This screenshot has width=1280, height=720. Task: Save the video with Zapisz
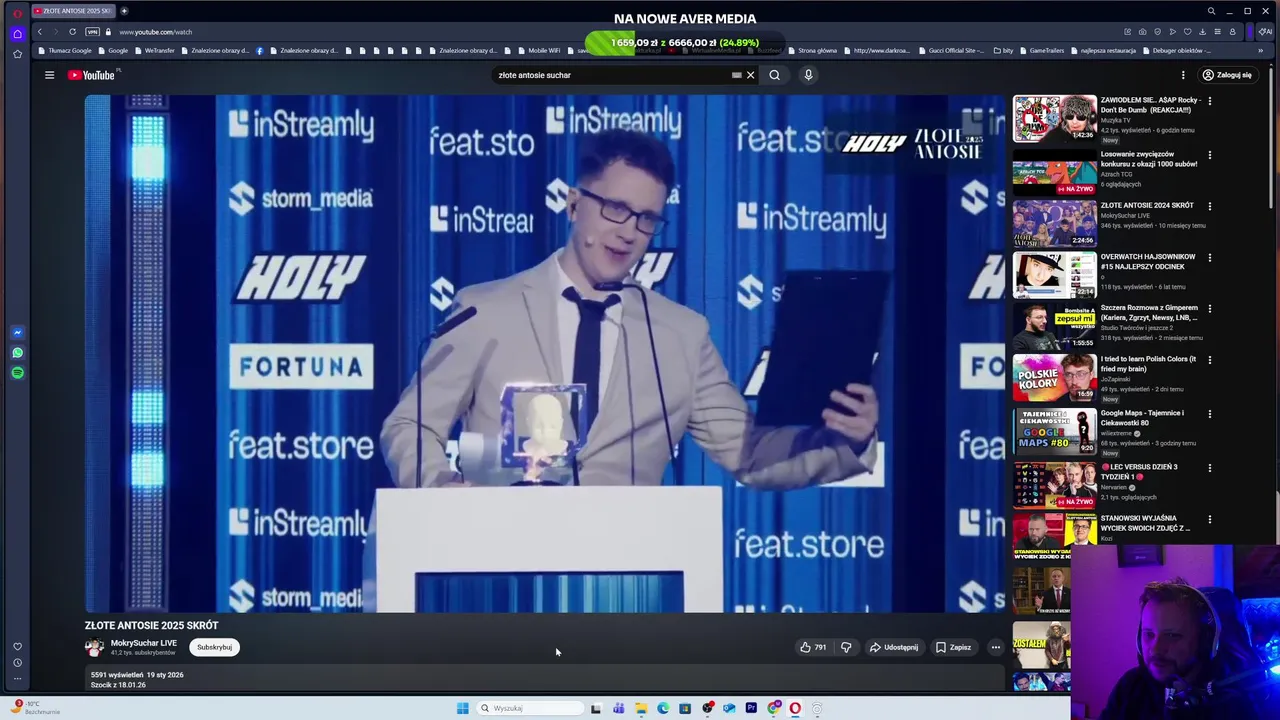click(953, 647)
